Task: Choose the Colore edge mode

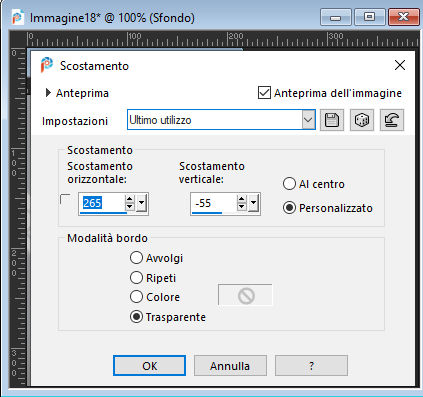Action: 136,297
